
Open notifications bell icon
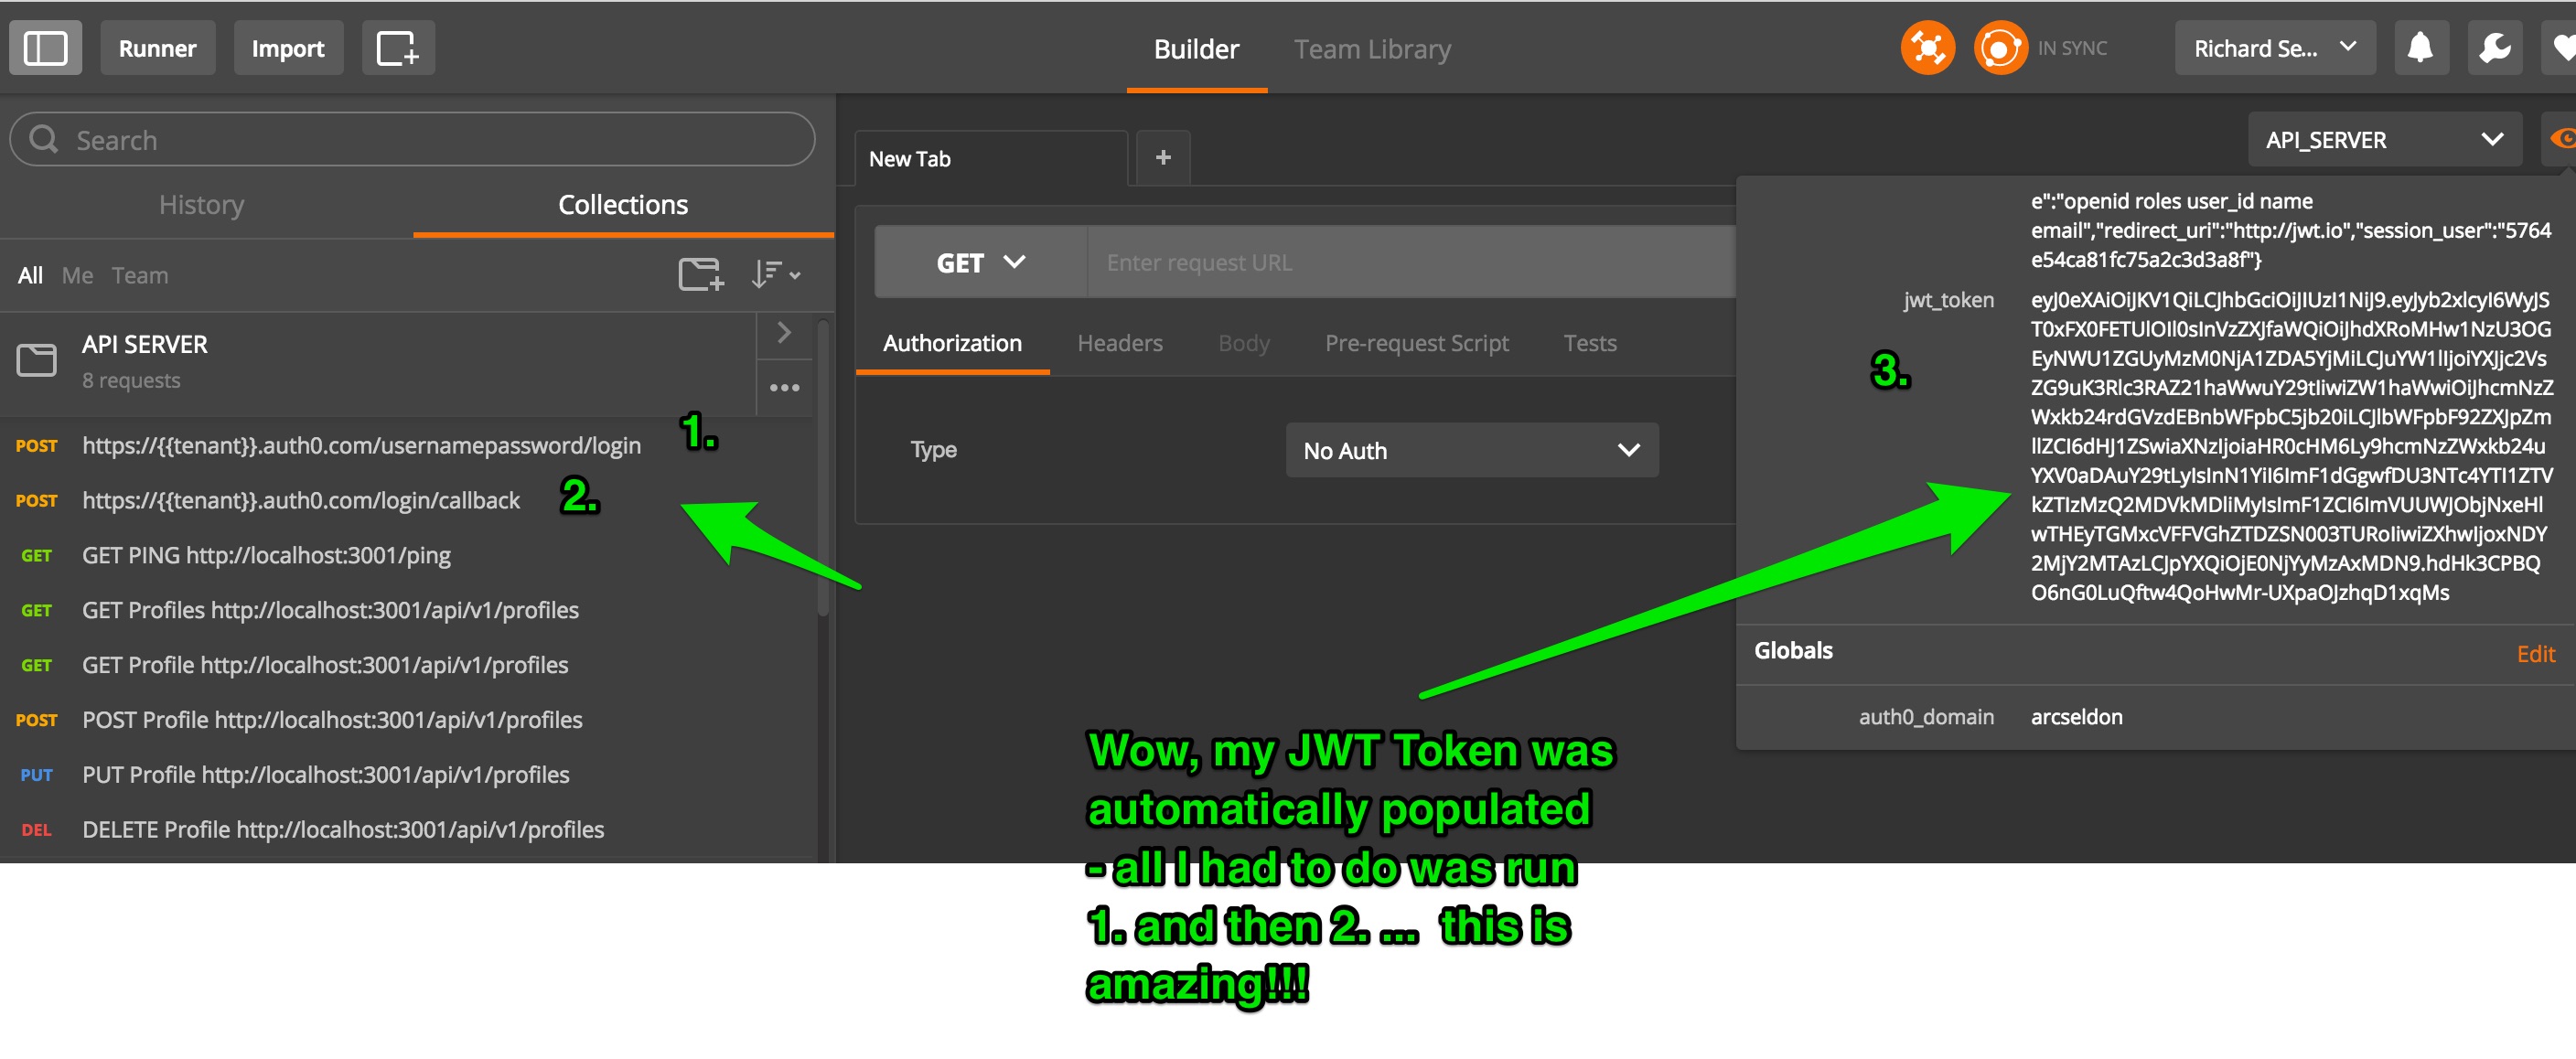(x=2420, y=48)
